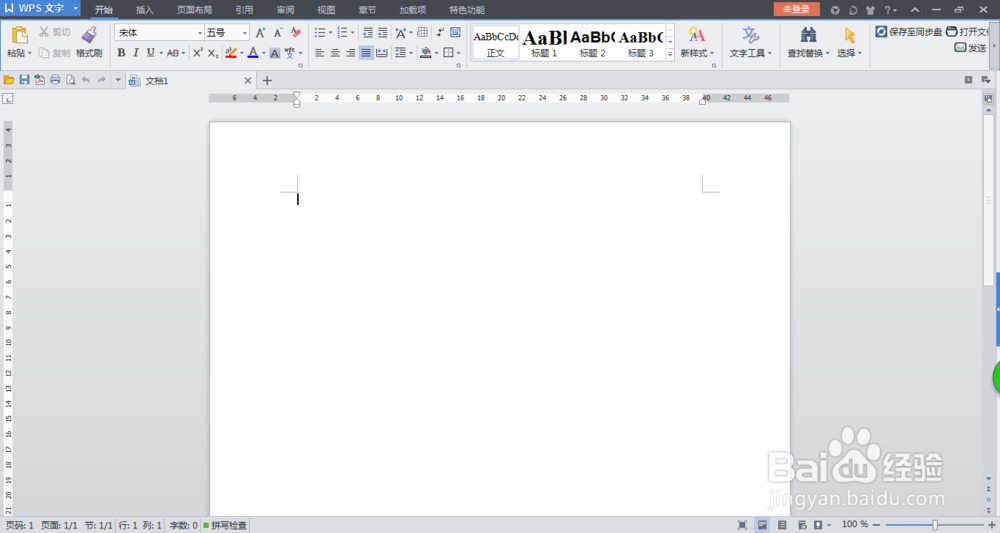
Task: Open the folder icon in quick access bar
Action: tap(9, 80)
